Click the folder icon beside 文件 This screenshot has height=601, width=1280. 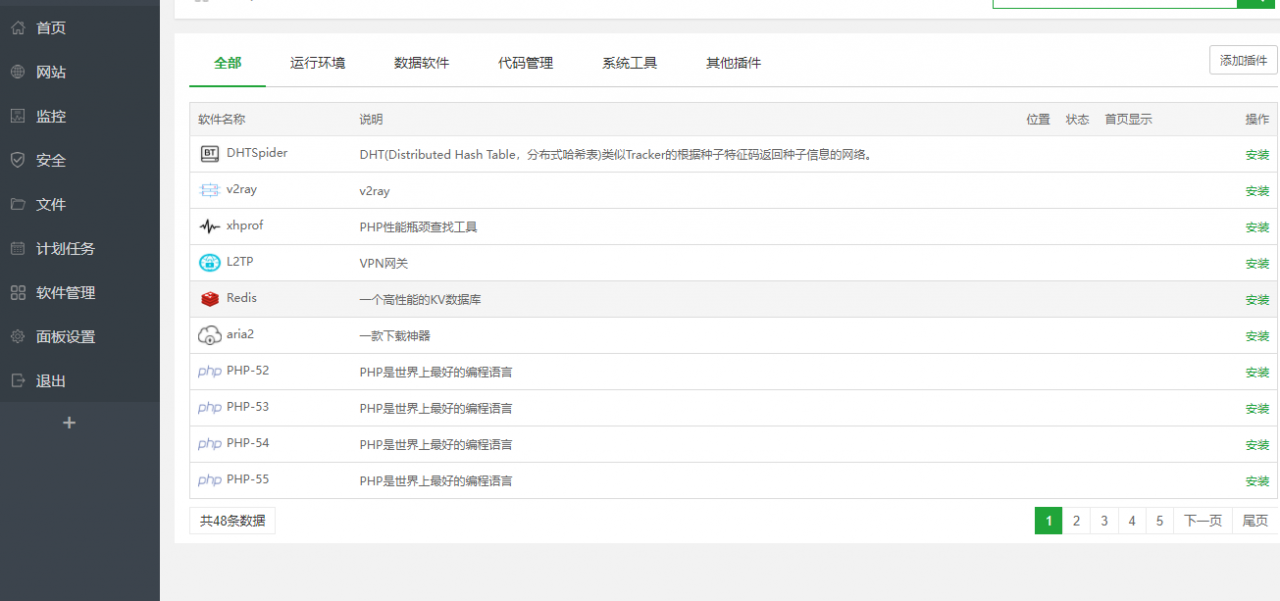(x=17, y=204)
